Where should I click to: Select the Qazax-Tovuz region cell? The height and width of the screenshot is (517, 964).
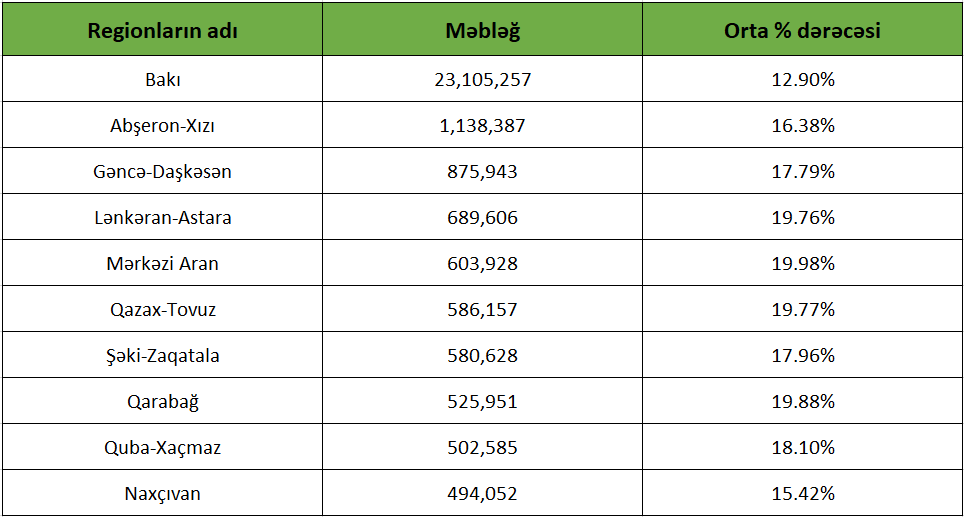click(x=162, y=310)
